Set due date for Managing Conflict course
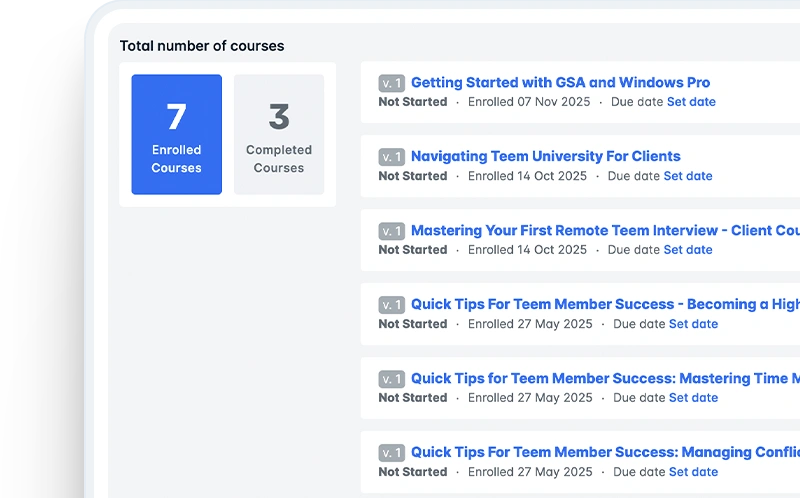This screenshot has height=498, width=800. point(693,472)
